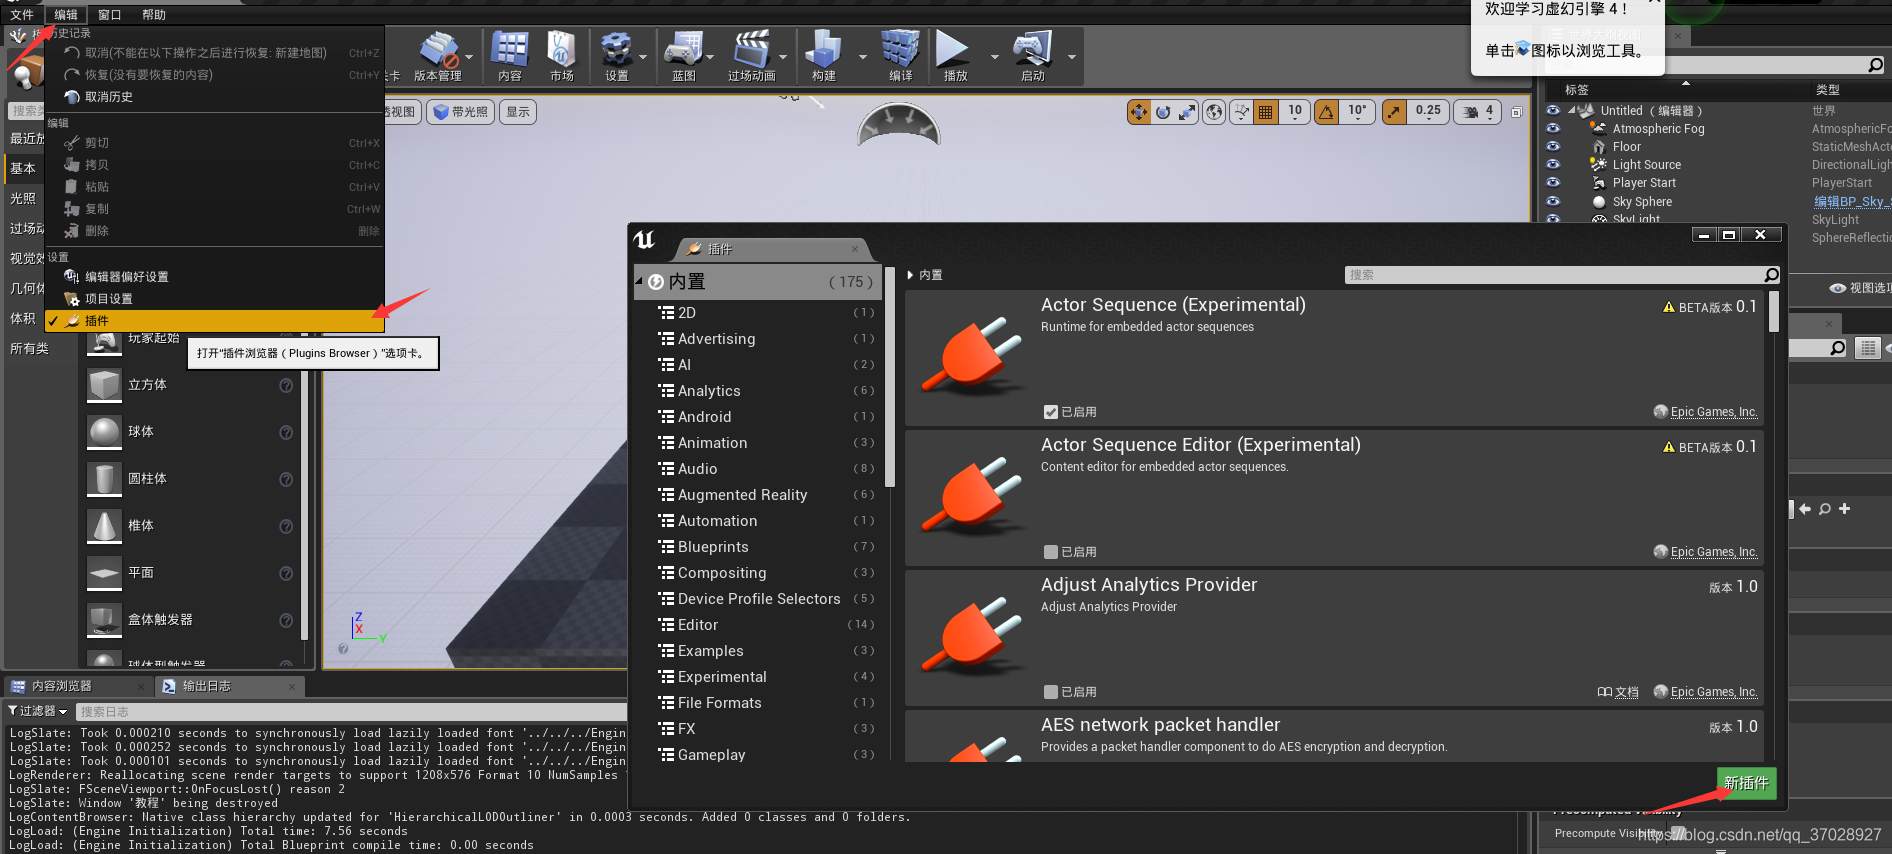Click the surface snapping icon in viewport
Screen dimensions: 1892x854
pyautogui.click(x=1241, y=112)
